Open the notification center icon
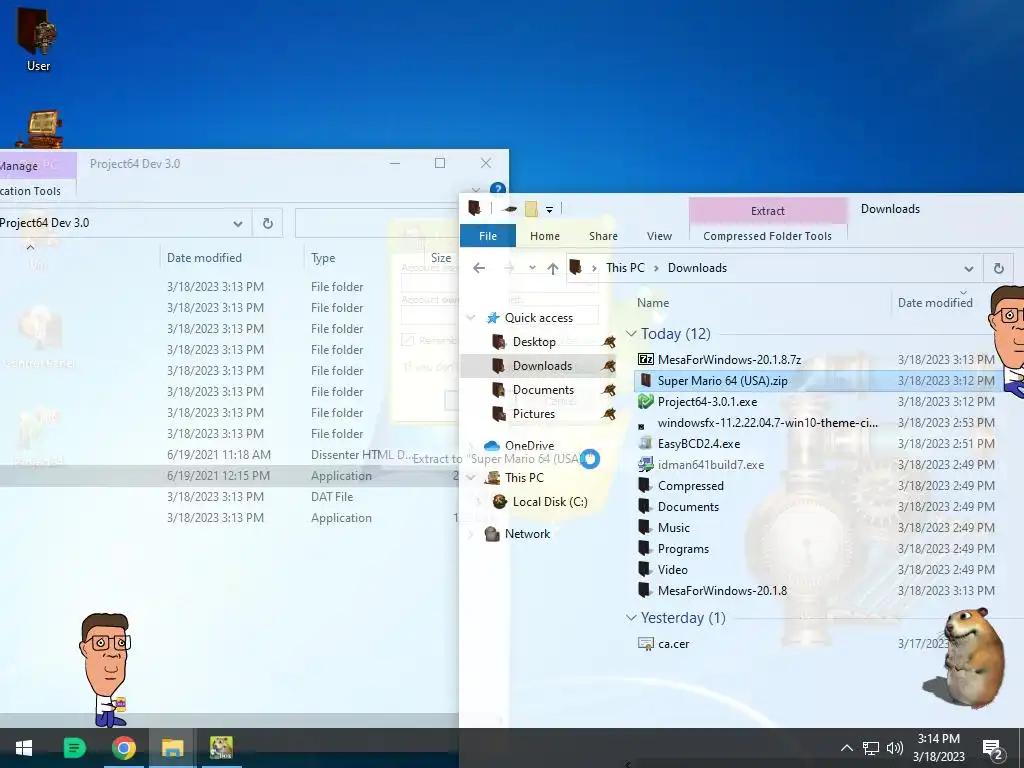Screen dimensions: 1024x768 tap(992, 749)
